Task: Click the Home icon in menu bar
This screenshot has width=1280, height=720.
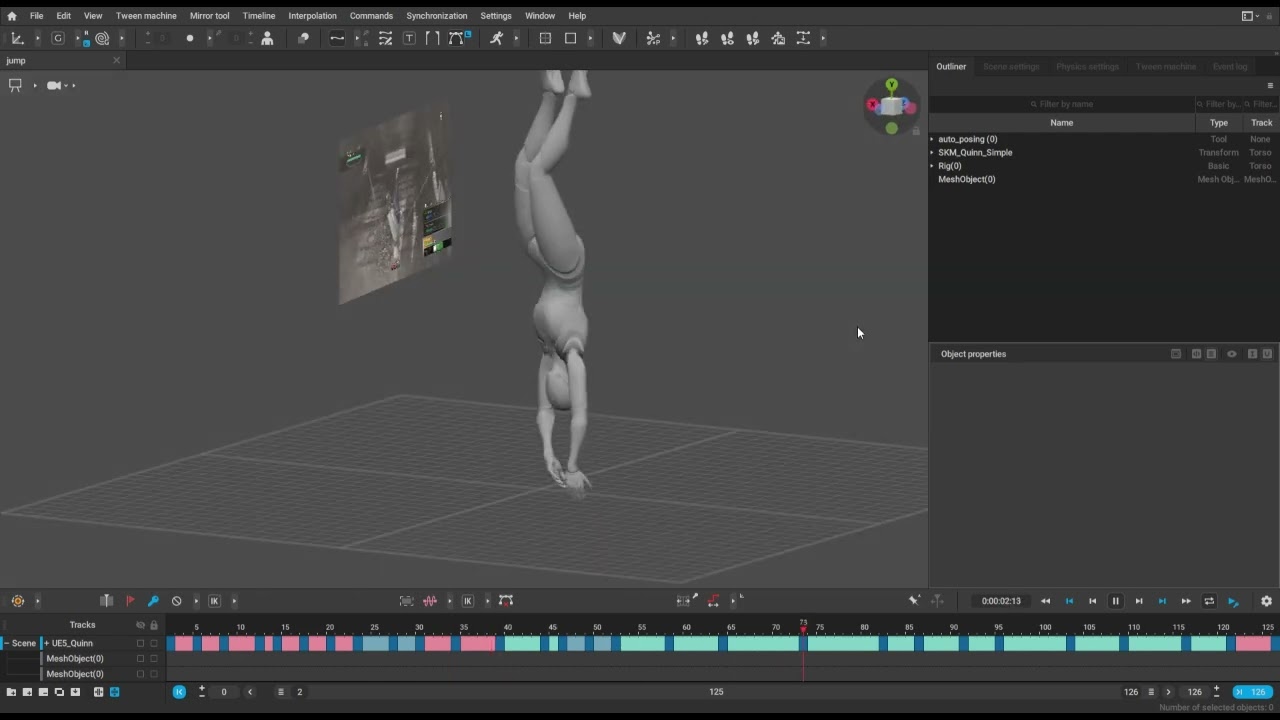Action: click(12, 16)
